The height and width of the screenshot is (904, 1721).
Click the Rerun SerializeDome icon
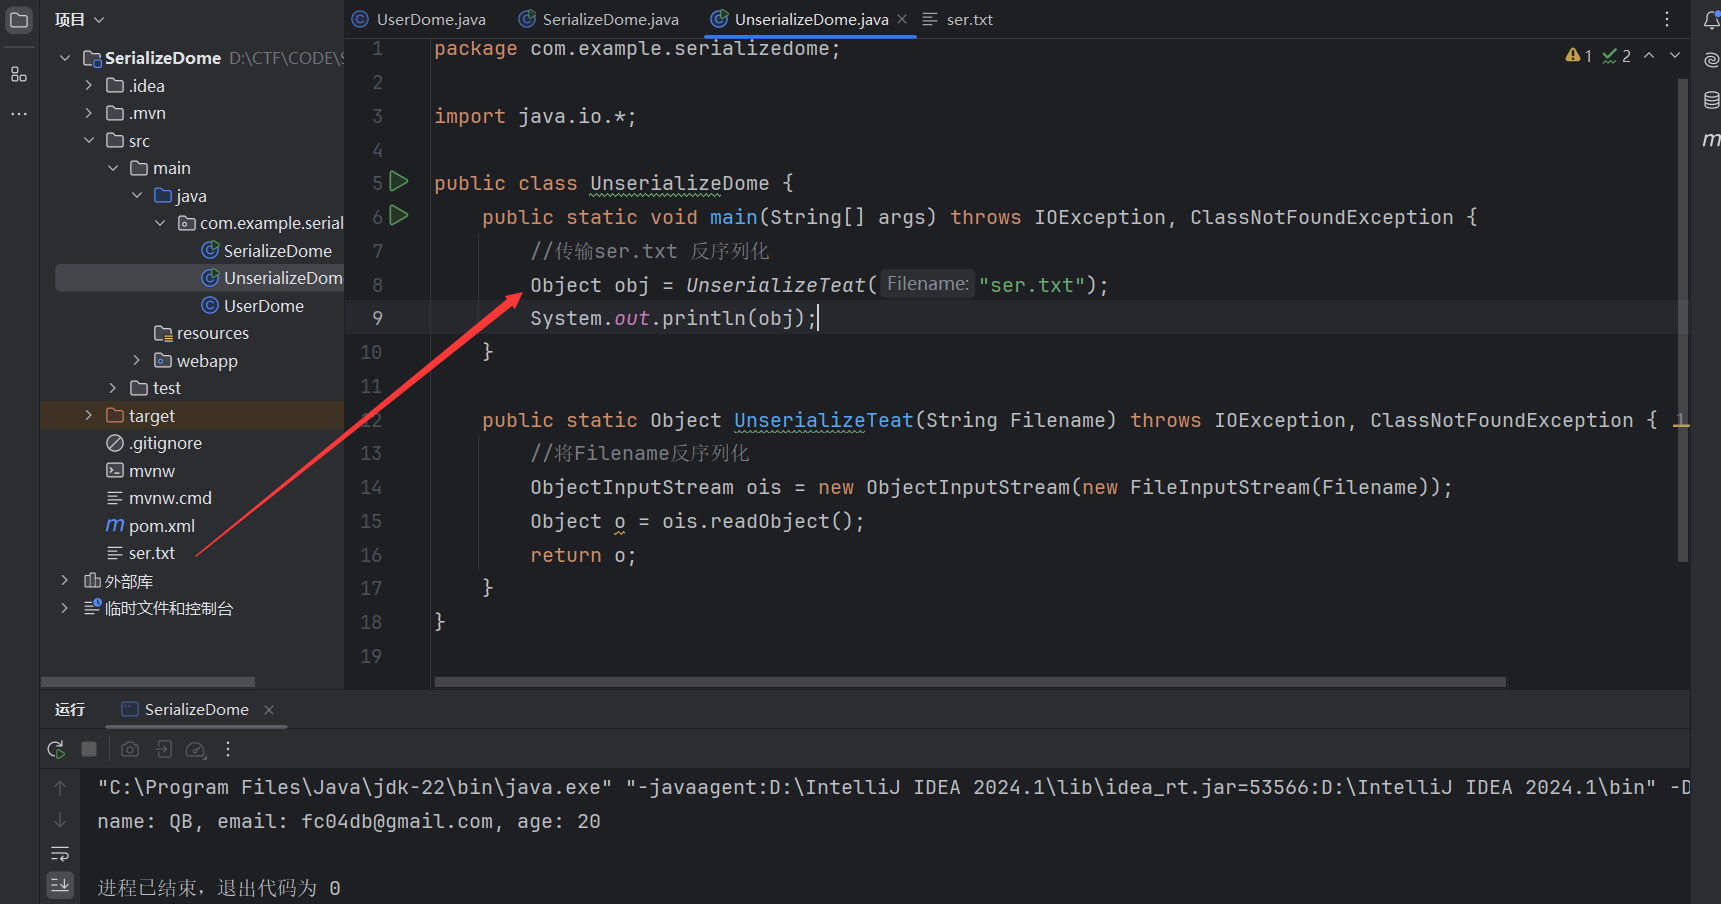pos(56,749)
